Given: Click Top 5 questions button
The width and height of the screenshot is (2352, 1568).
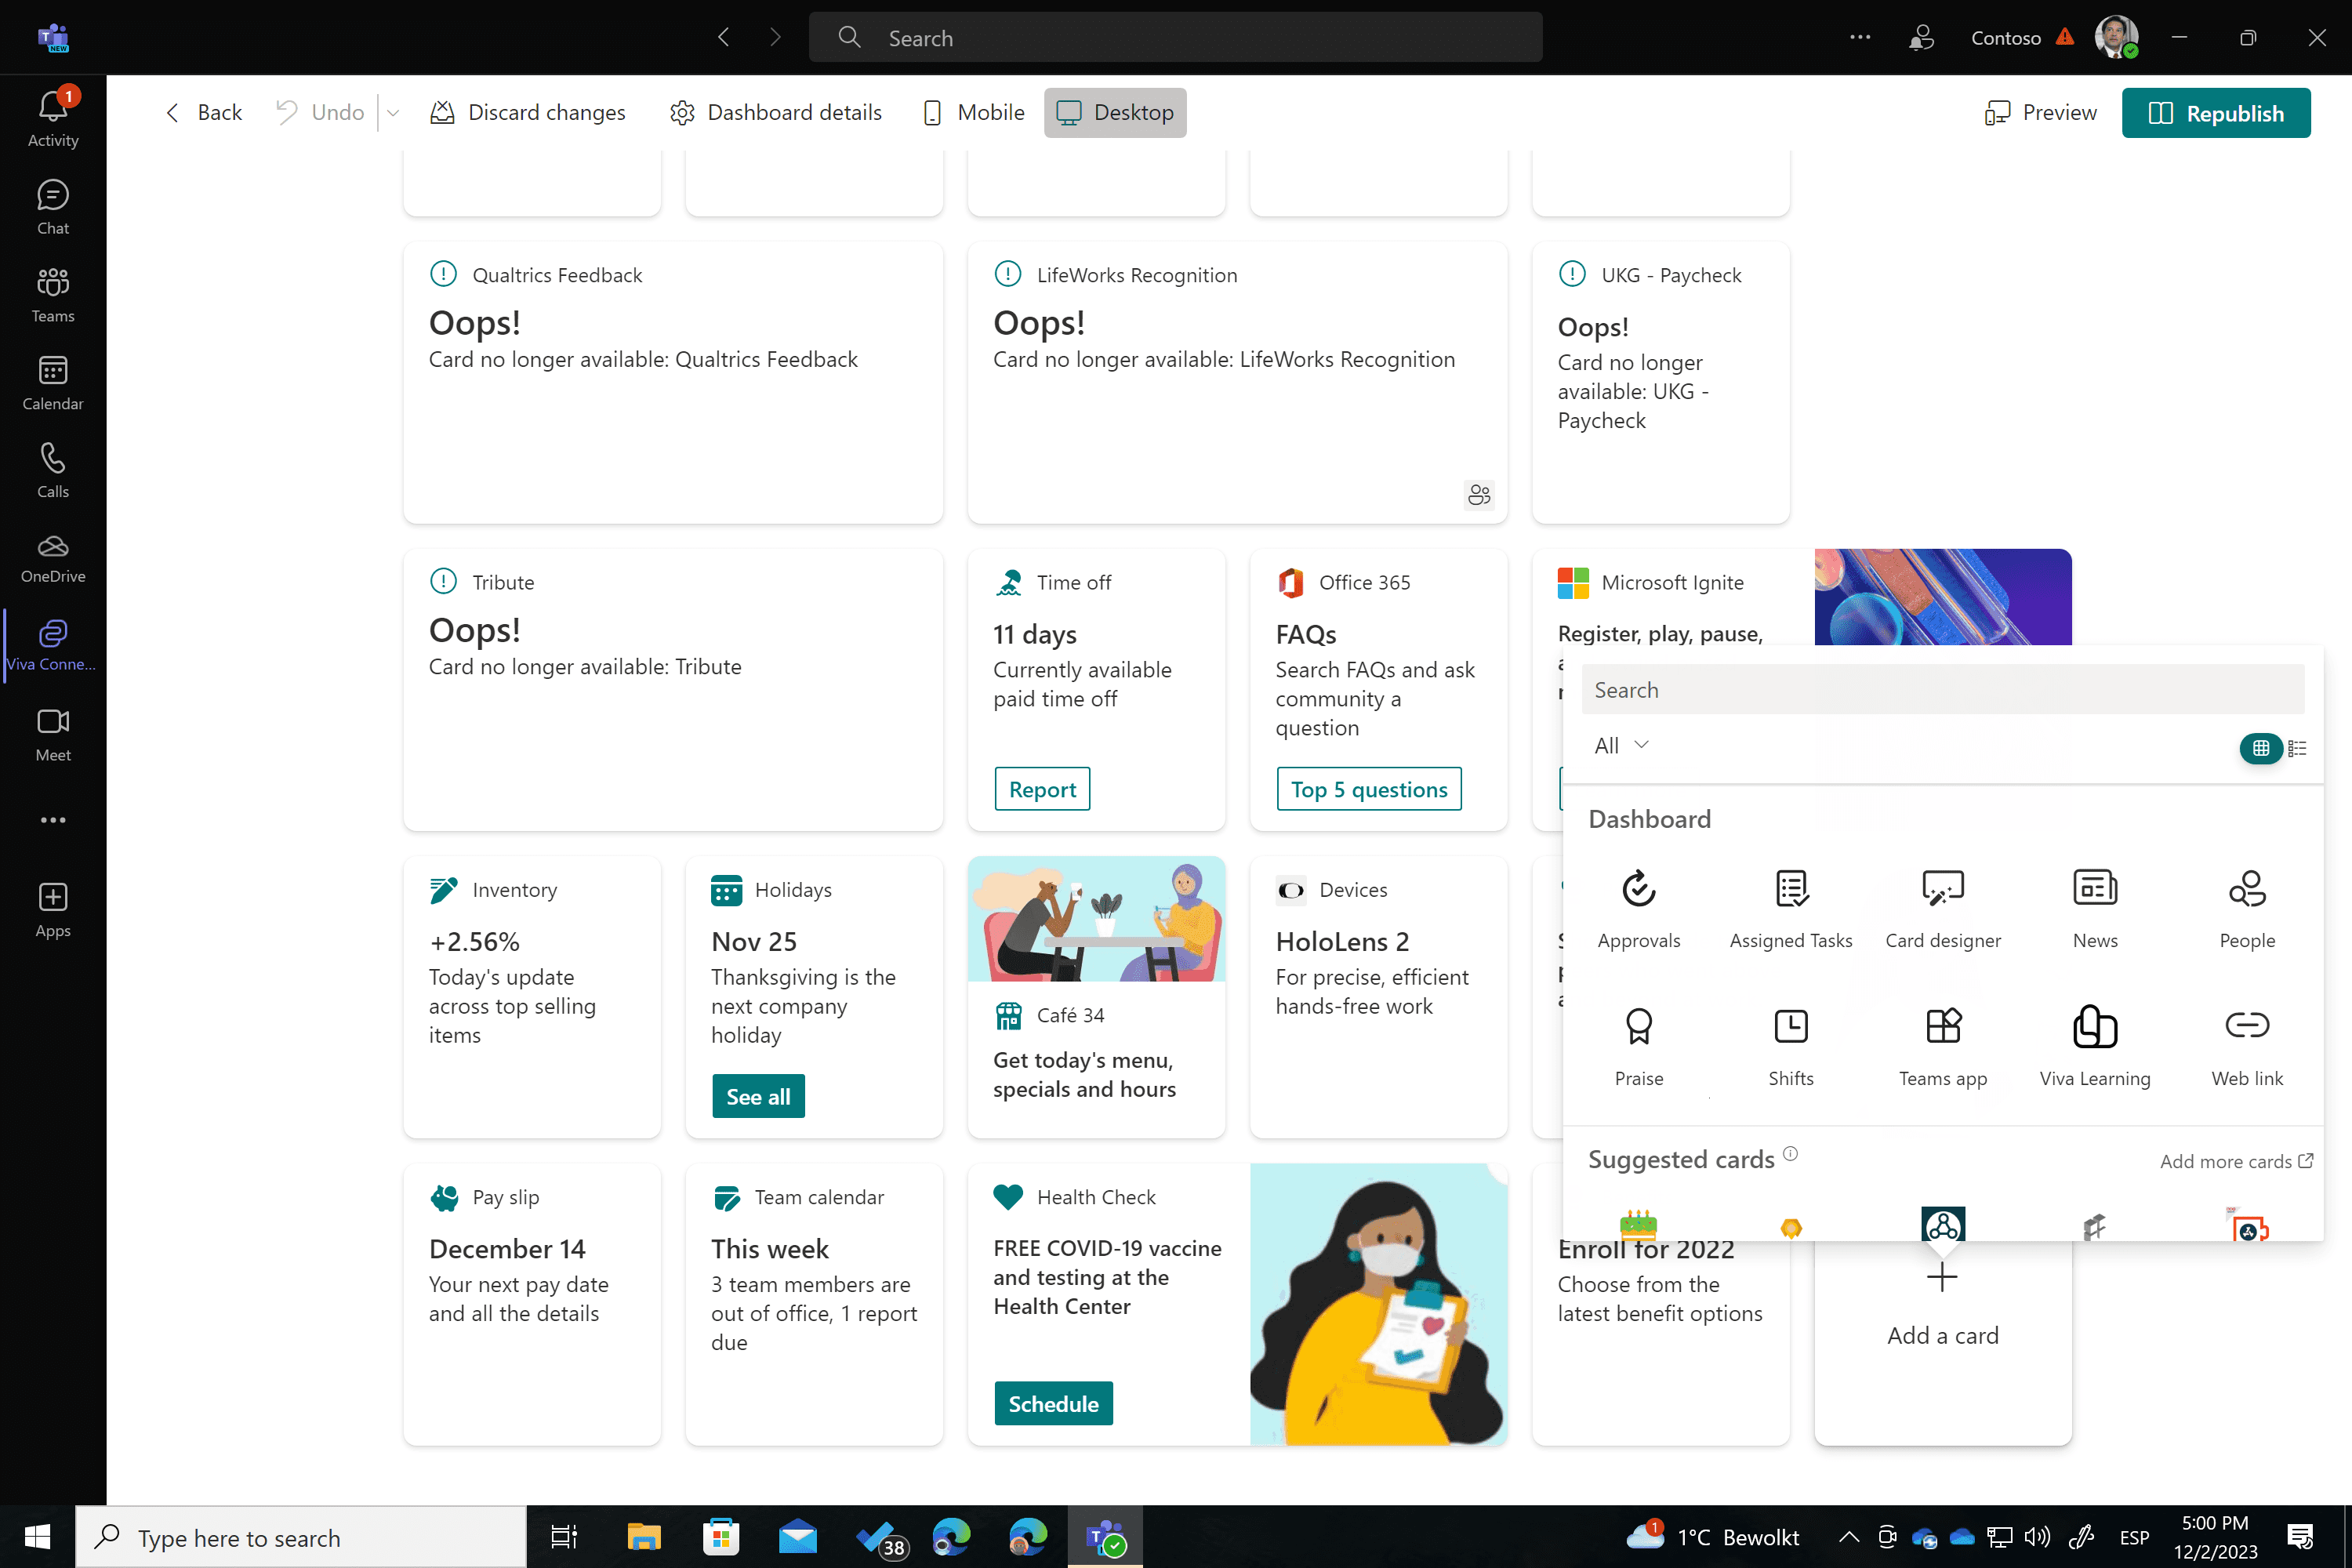Looking at the screenshot, I should point(1368,789).
